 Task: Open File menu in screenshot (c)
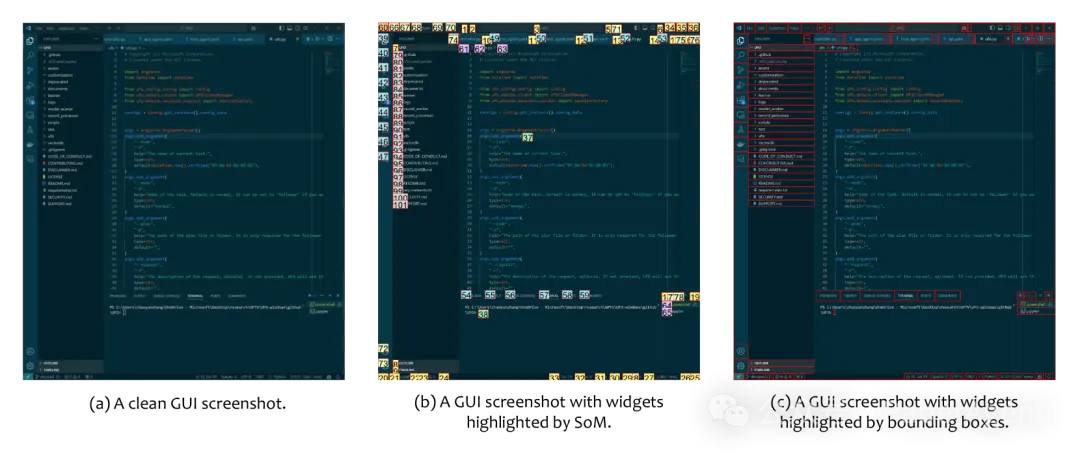pyautogui.click(x=750, y=28)
